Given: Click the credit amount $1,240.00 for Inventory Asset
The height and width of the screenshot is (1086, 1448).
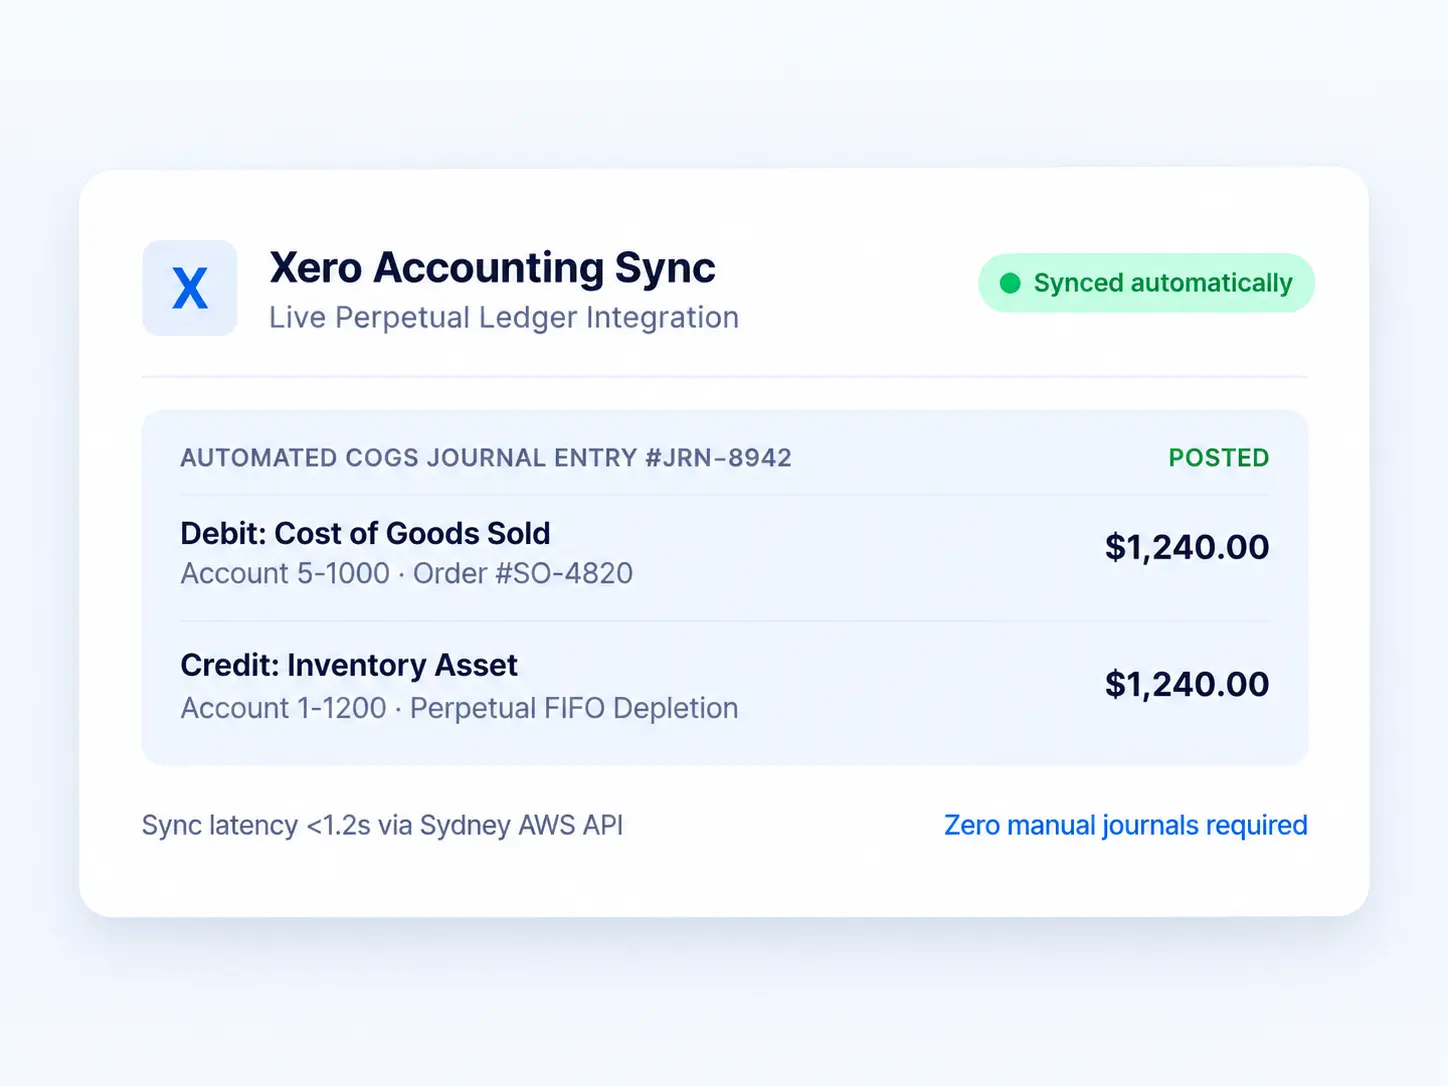Looking at the screenshot, I should click(1187, 684).
